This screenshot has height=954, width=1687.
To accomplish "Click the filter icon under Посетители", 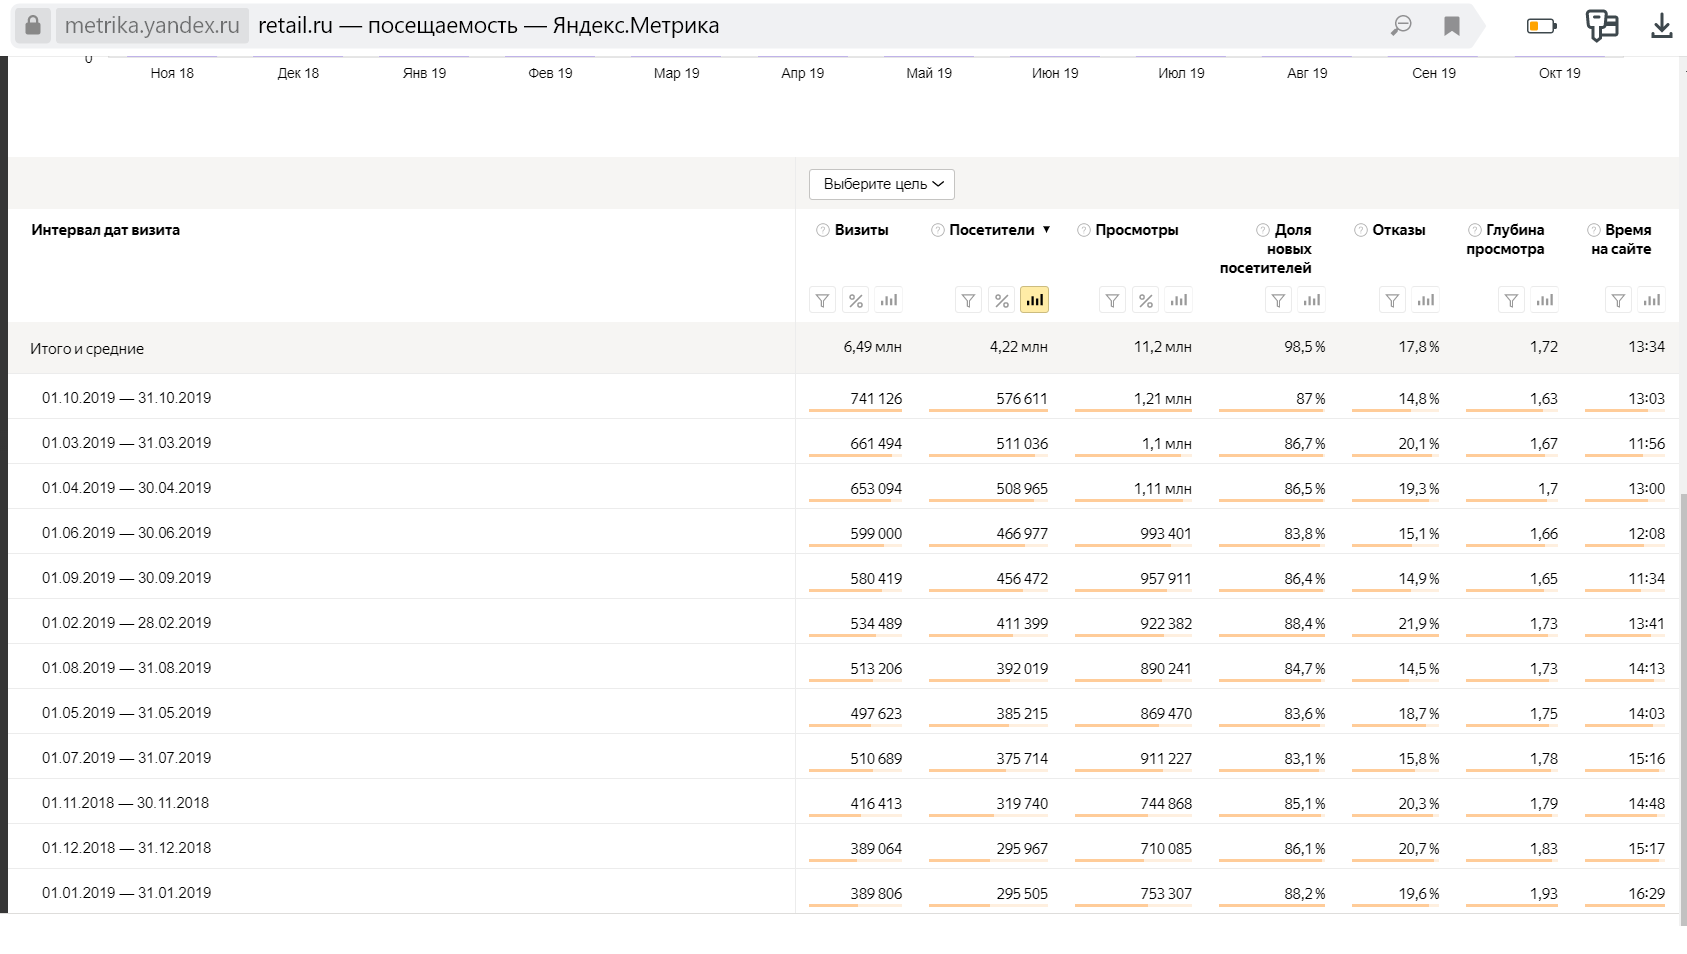I will point(968,300).
